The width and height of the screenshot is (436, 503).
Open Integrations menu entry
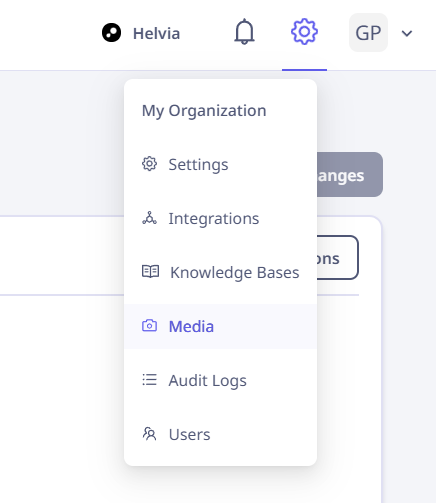pos(220,218)
